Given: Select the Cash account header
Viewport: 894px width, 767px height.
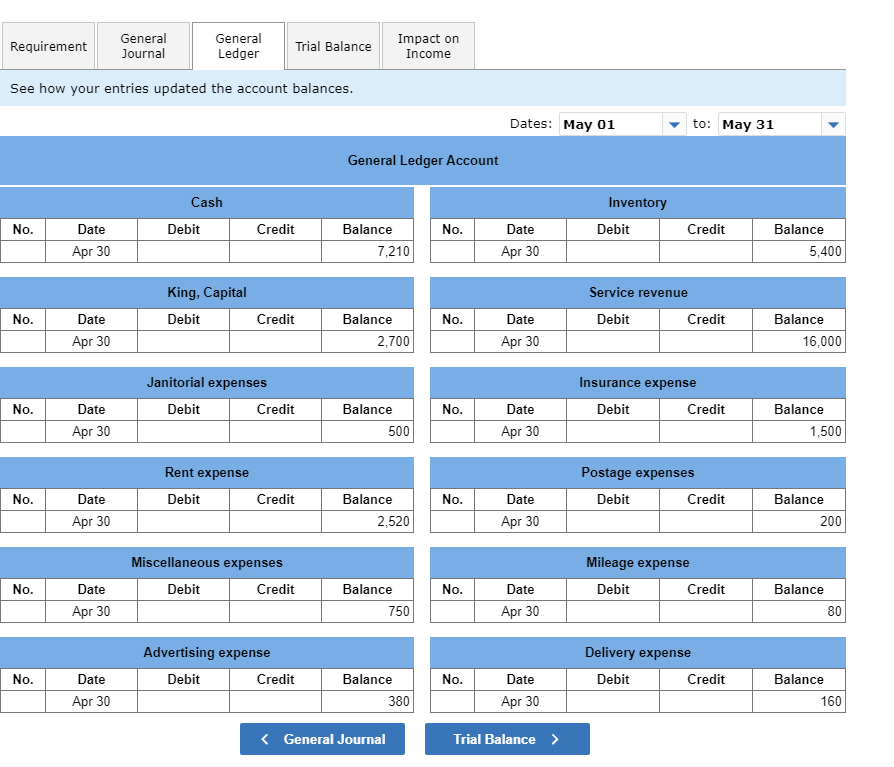Looking at the screenshot, I should [206, 202].
